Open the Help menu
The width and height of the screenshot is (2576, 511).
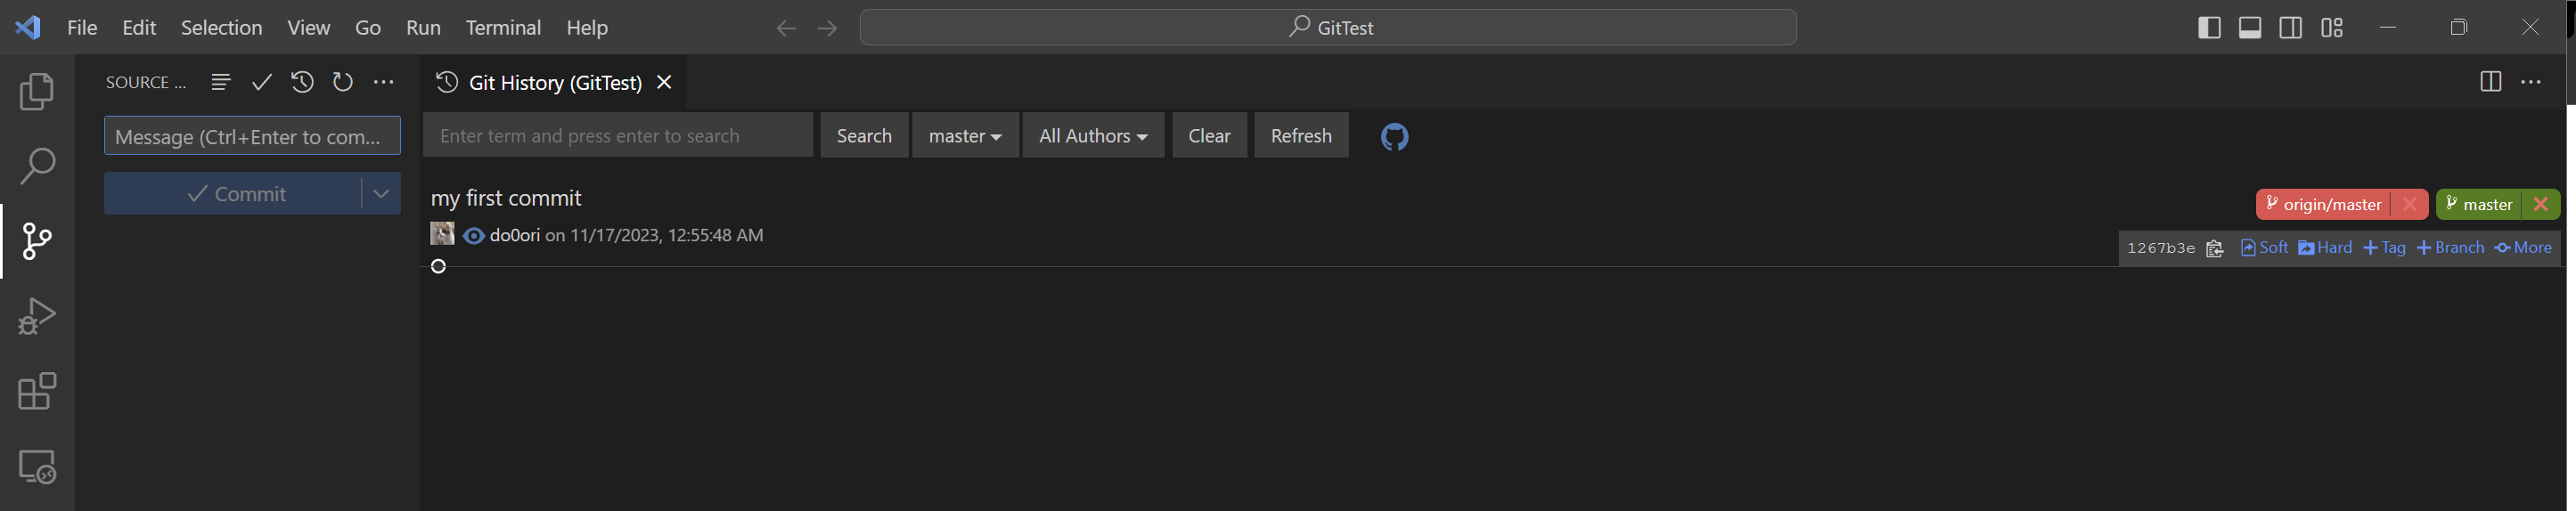pyautogui.click(x=587, y=27)
